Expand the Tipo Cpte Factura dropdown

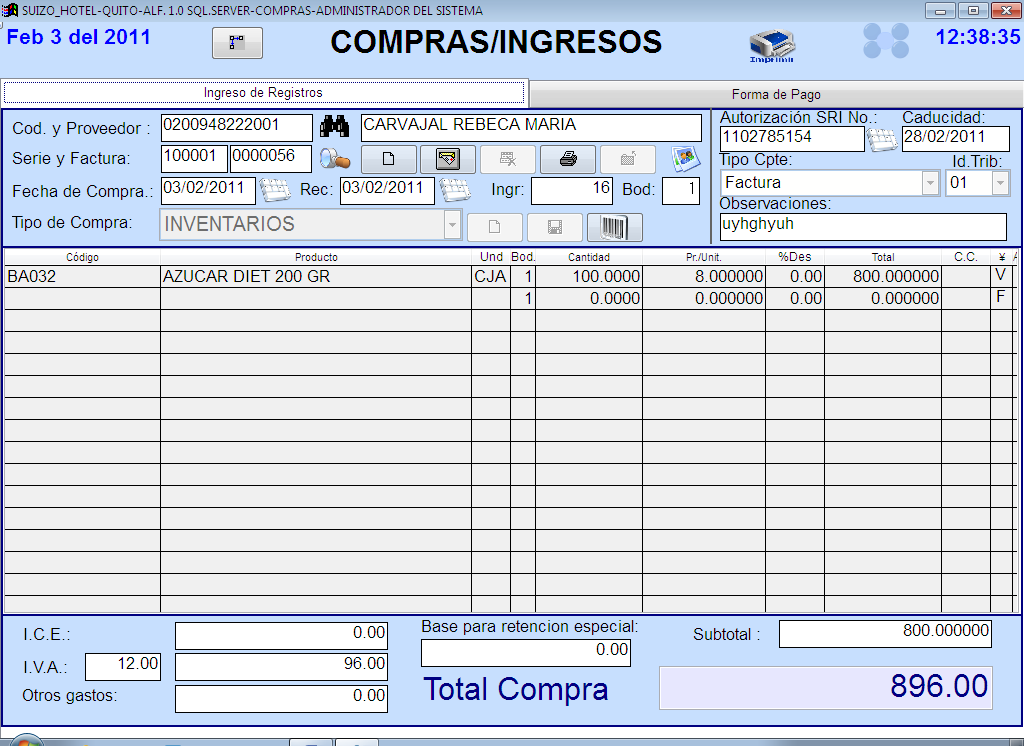pos(930,183)
